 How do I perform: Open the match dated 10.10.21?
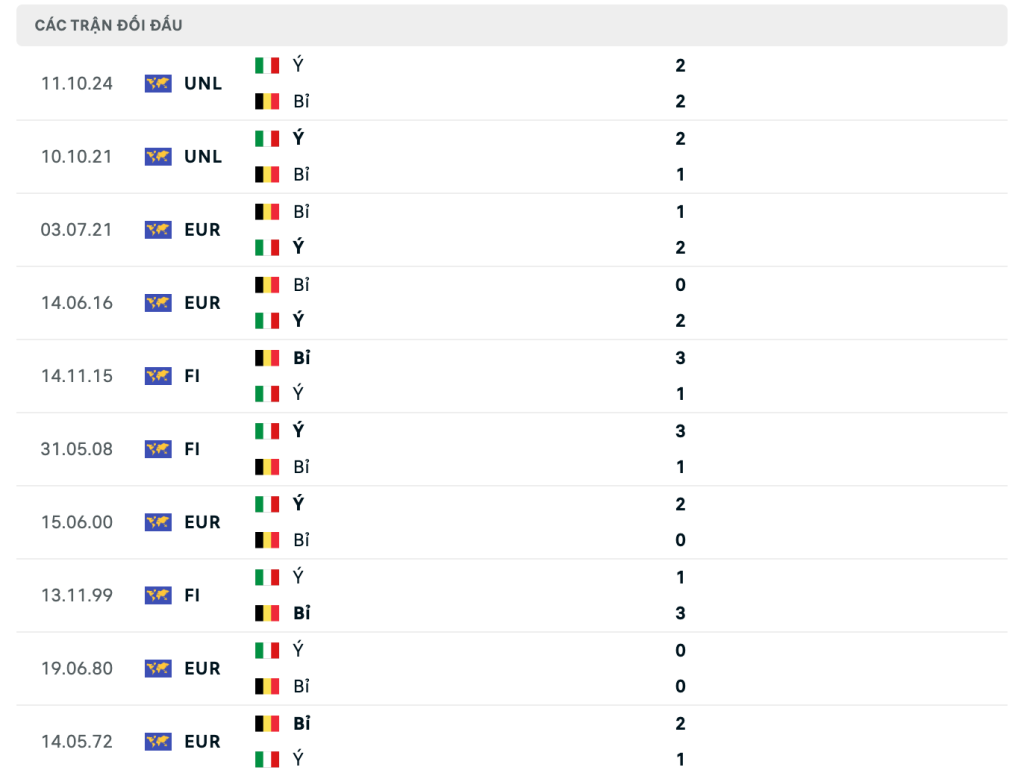[x=512, y=157]
